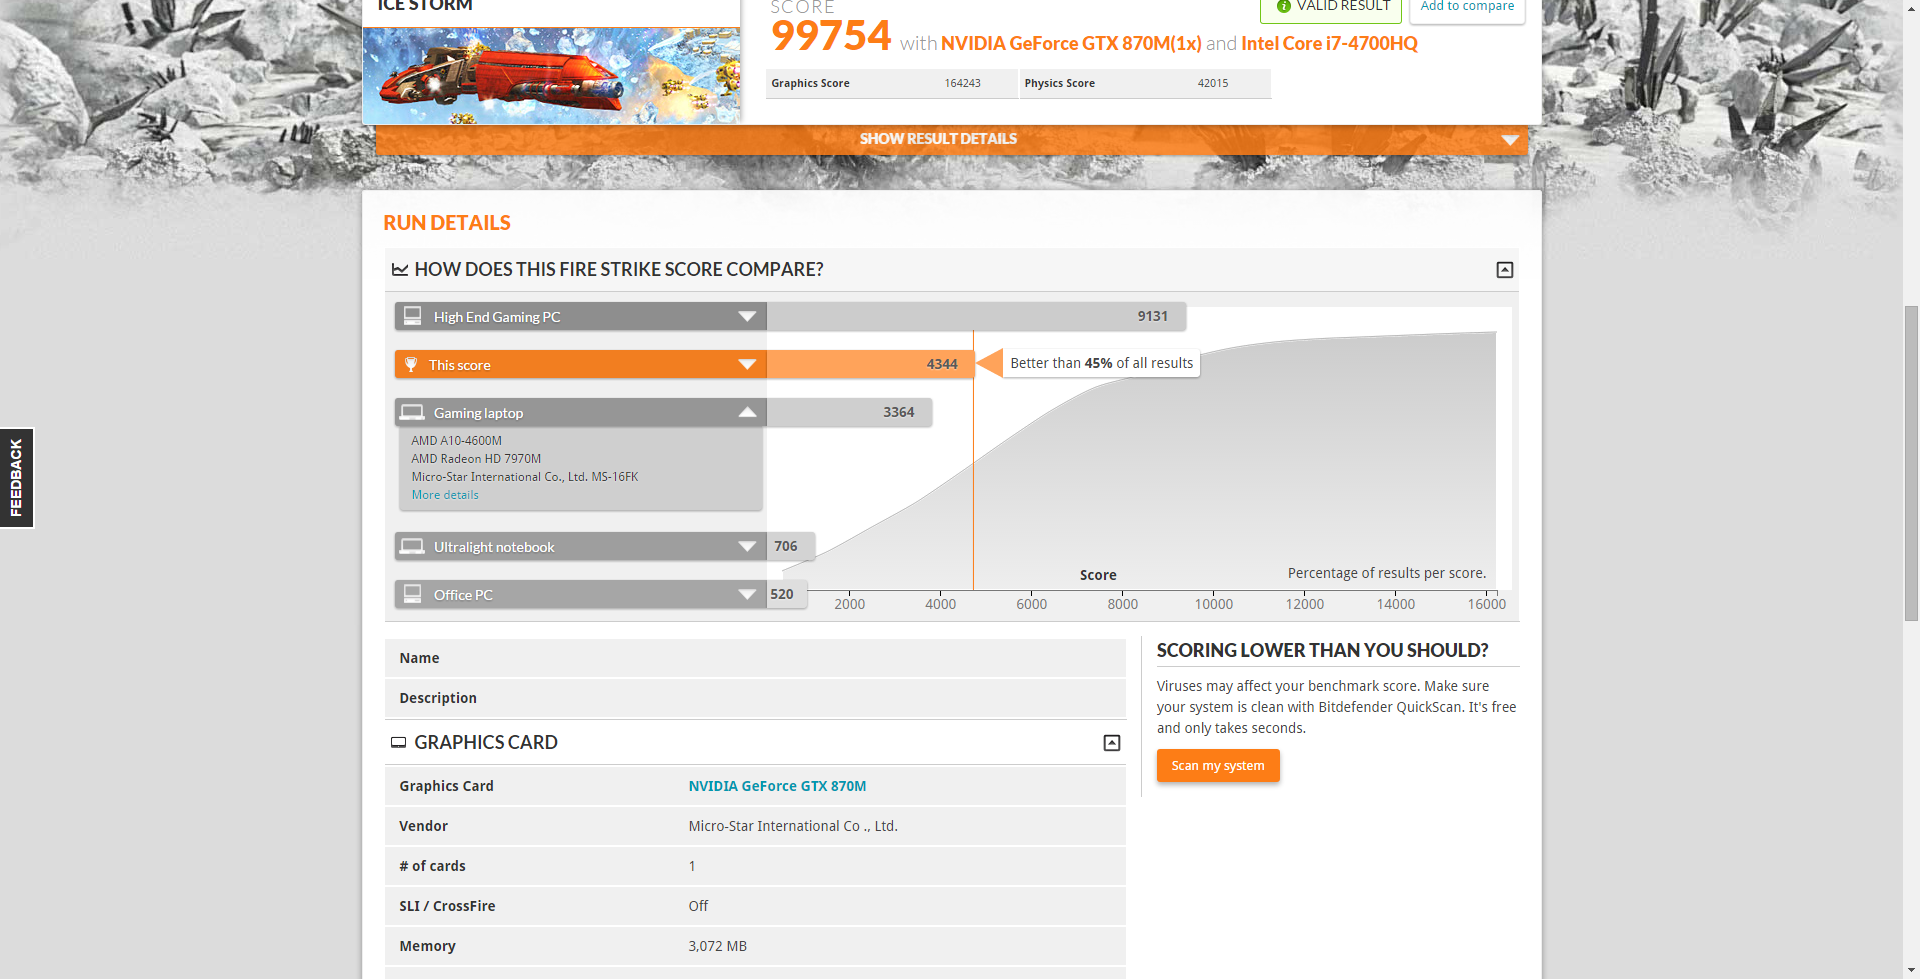Expand the Show Result Details bar
This screenshot has width=1920, height=979.
[951, 139]
